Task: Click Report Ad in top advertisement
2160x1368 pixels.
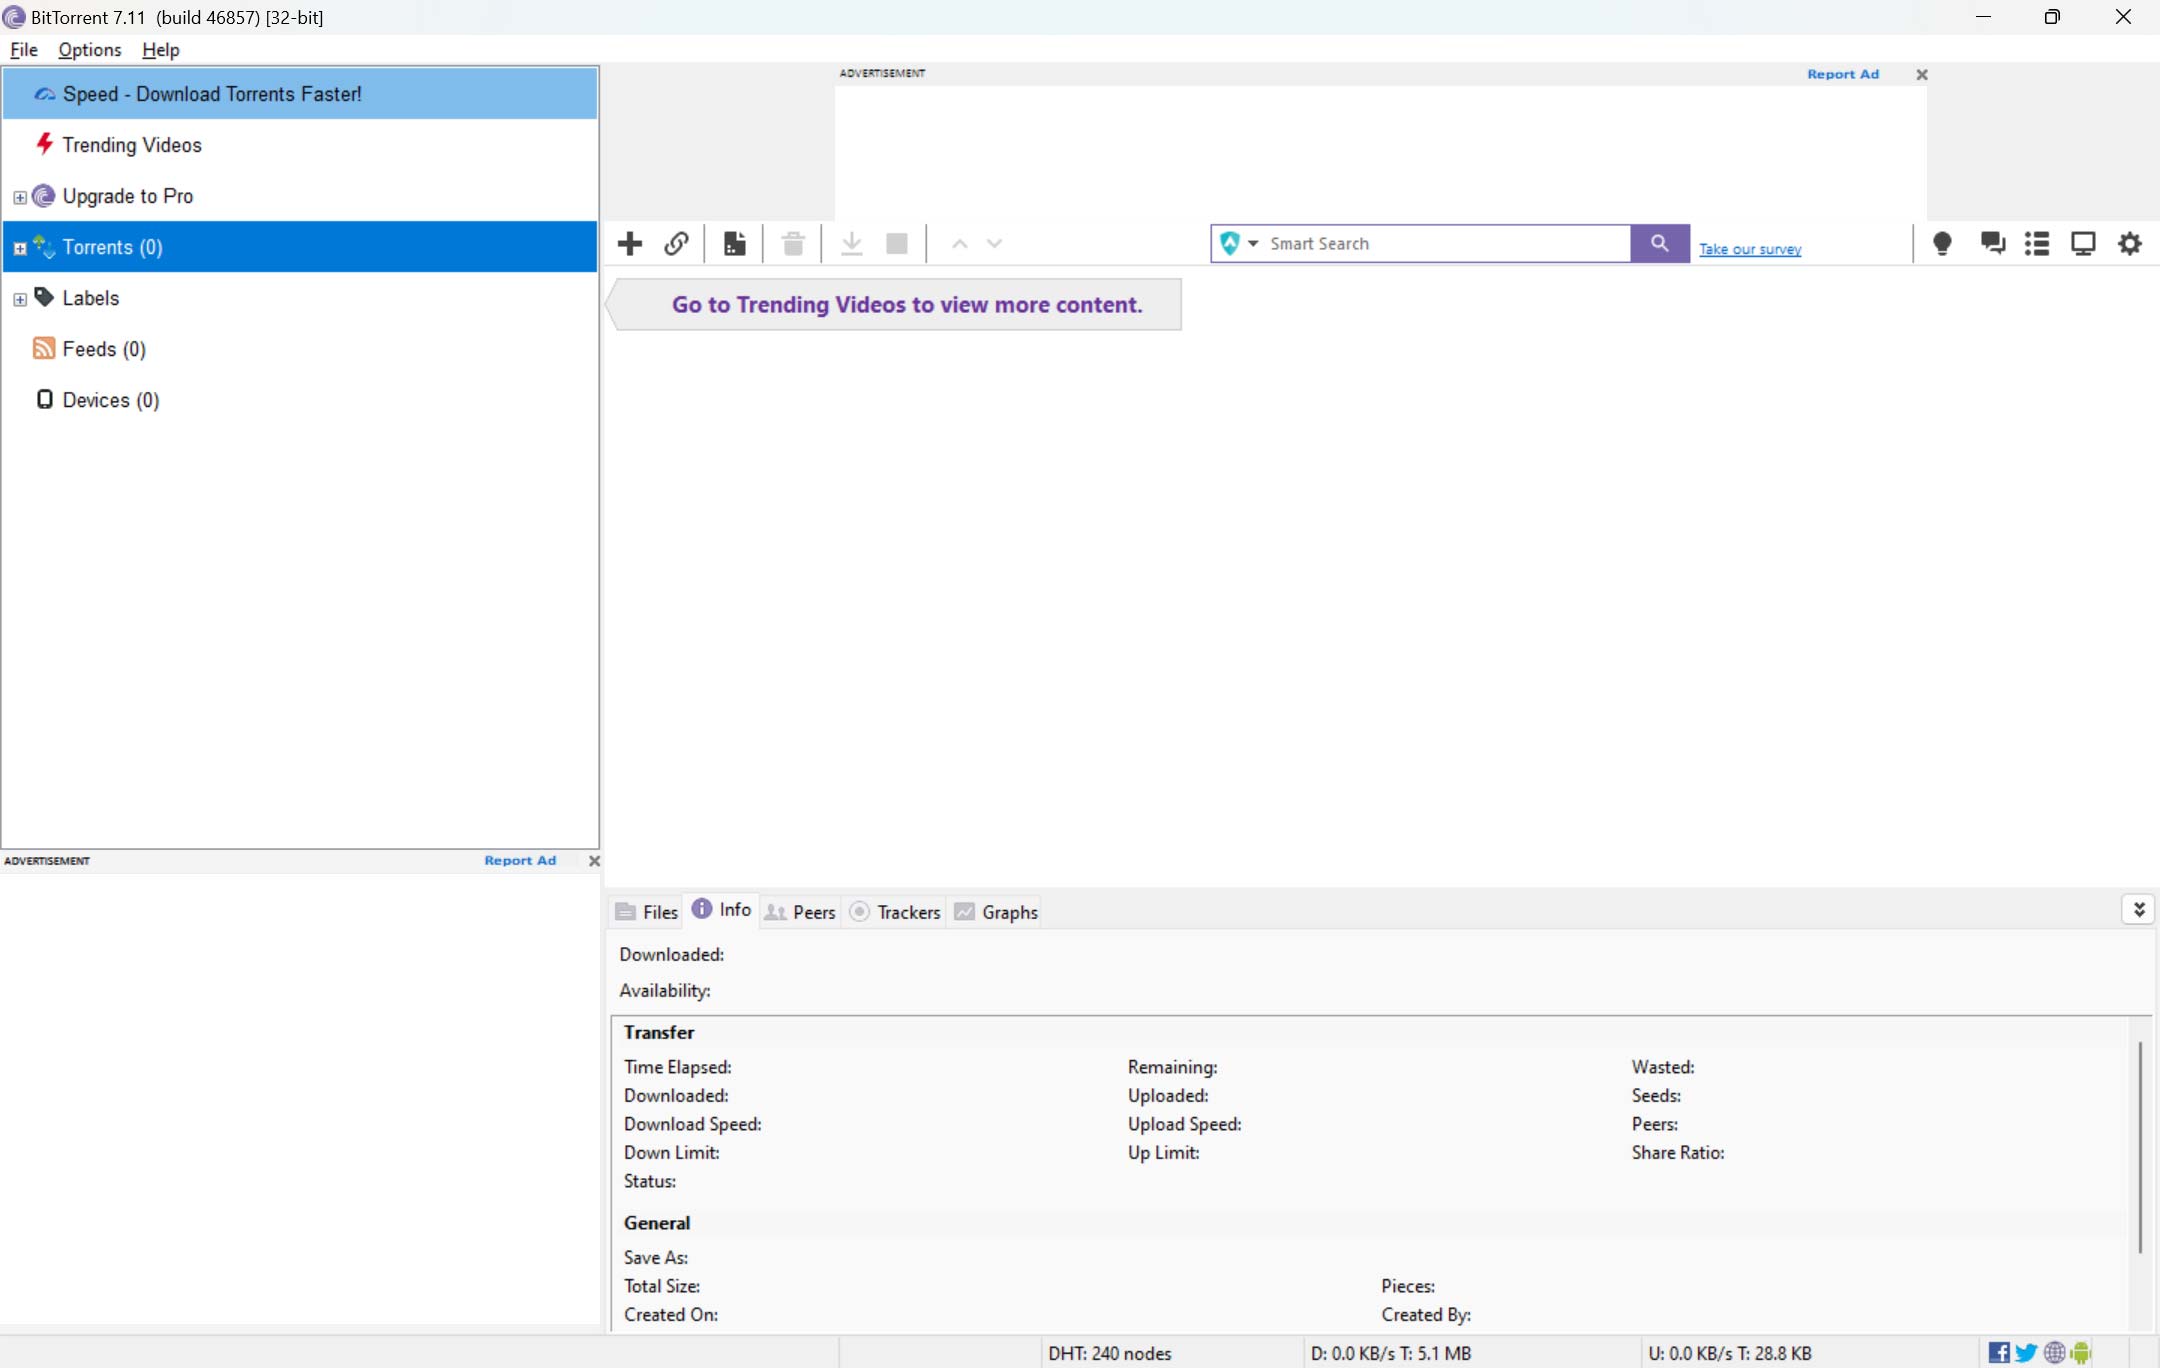Action: [1843, 74]
